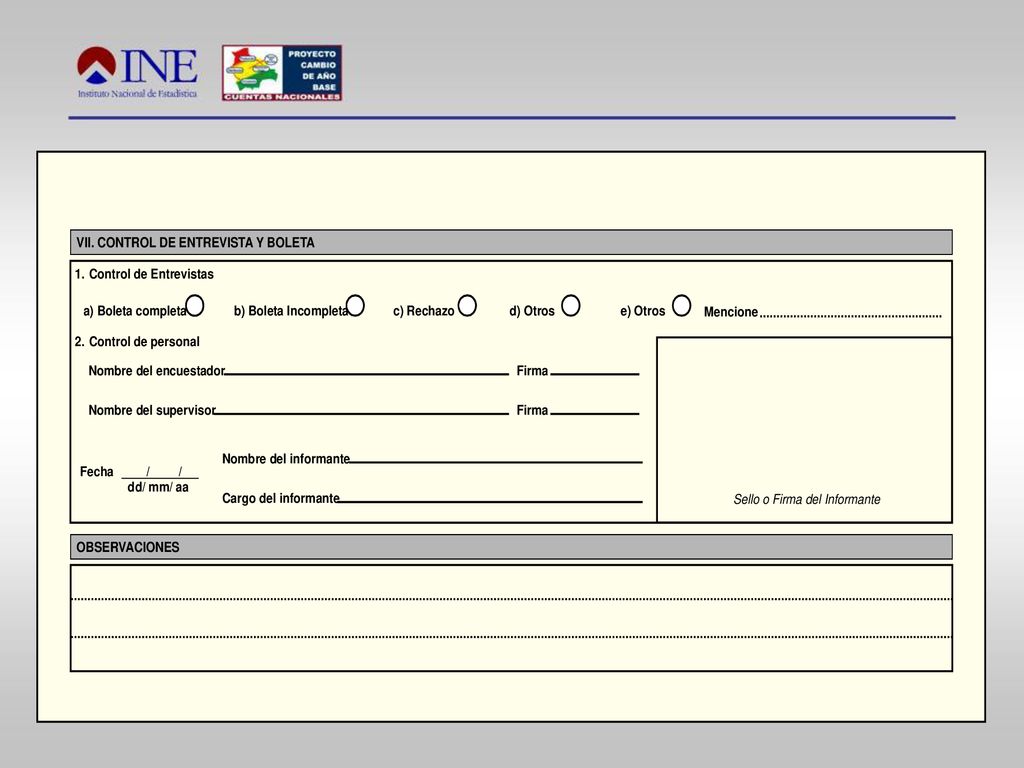Mark the 'd) Otros' circle
1024x768 pixels.
tap(571, 306)
